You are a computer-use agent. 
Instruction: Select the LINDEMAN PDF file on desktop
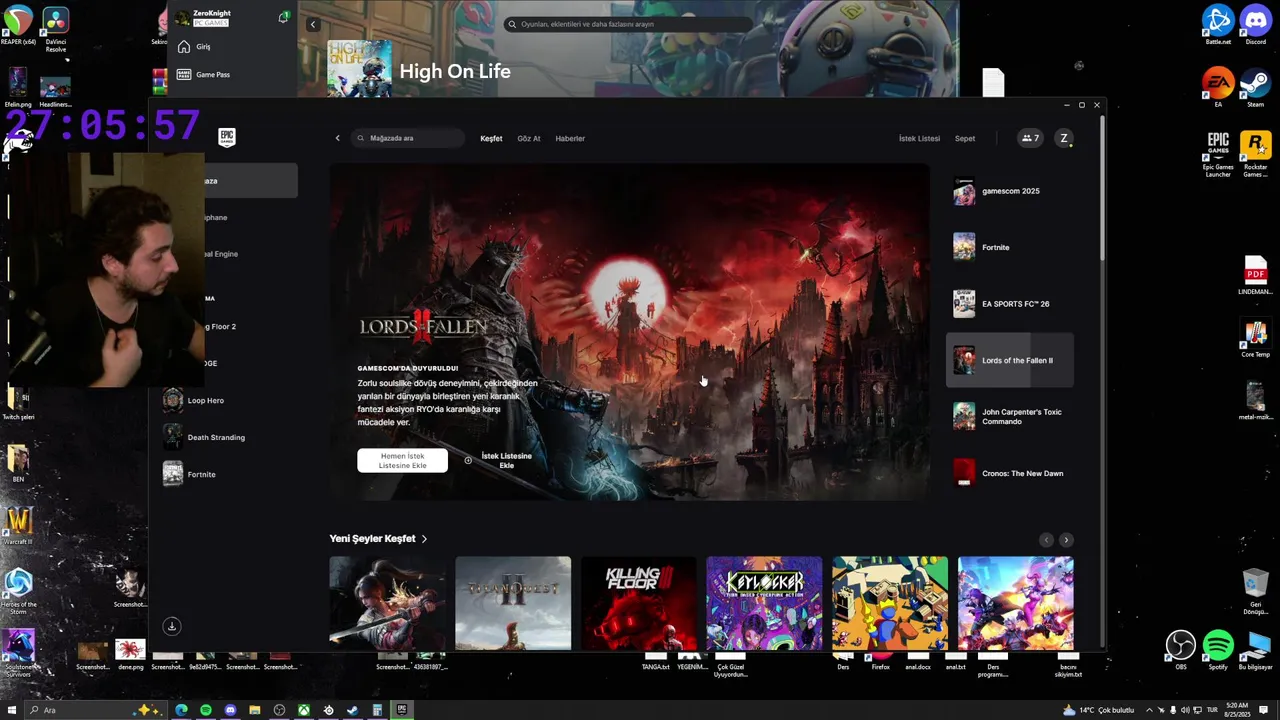[1255, 276]
